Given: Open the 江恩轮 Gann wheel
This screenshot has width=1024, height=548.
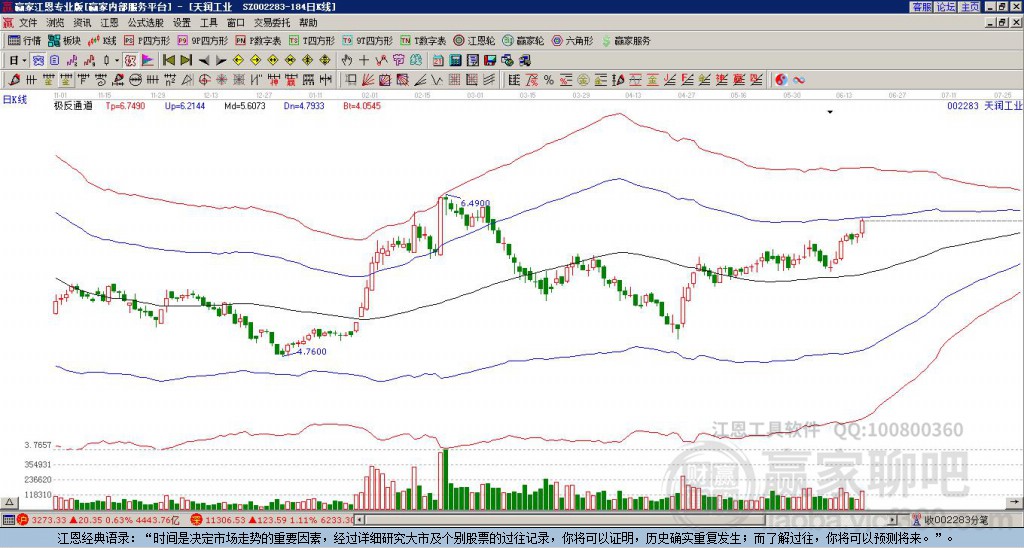Looking at the screenshot, I should point(475,40).
